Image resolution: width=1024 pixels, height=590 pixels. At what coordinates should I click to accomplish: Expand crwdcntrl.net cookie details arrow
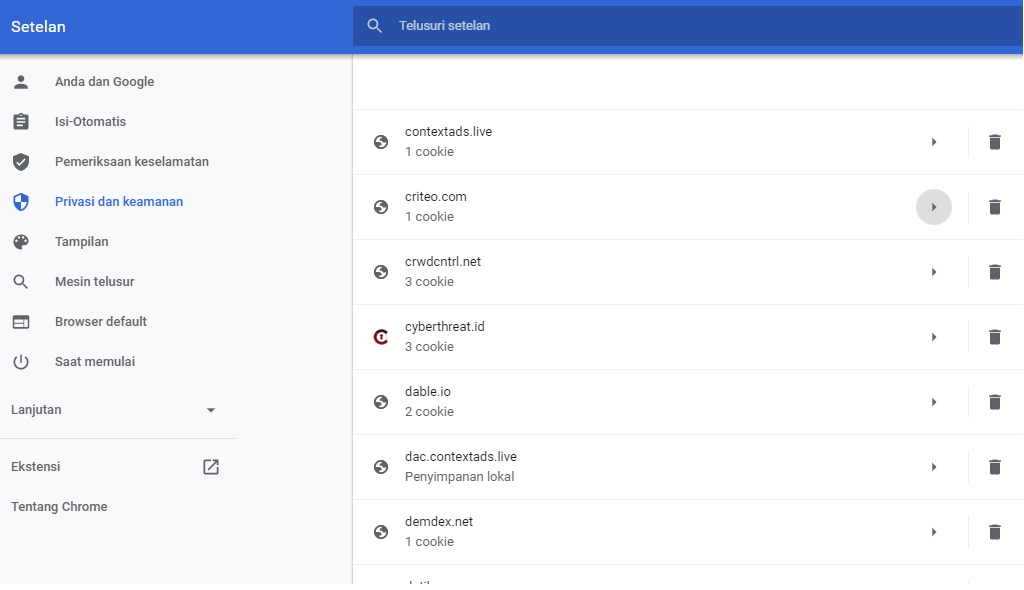(934, 272)
